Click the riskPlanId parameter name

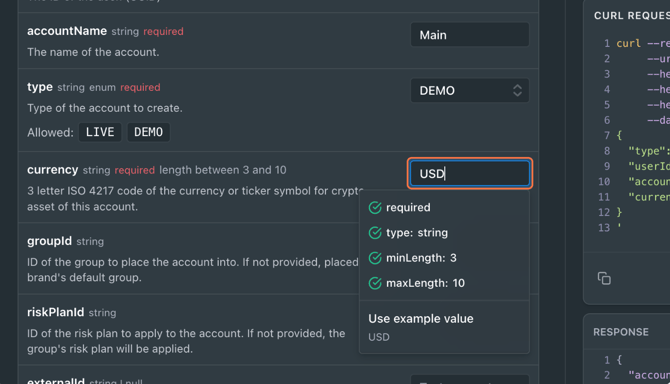tap(56, 312)
